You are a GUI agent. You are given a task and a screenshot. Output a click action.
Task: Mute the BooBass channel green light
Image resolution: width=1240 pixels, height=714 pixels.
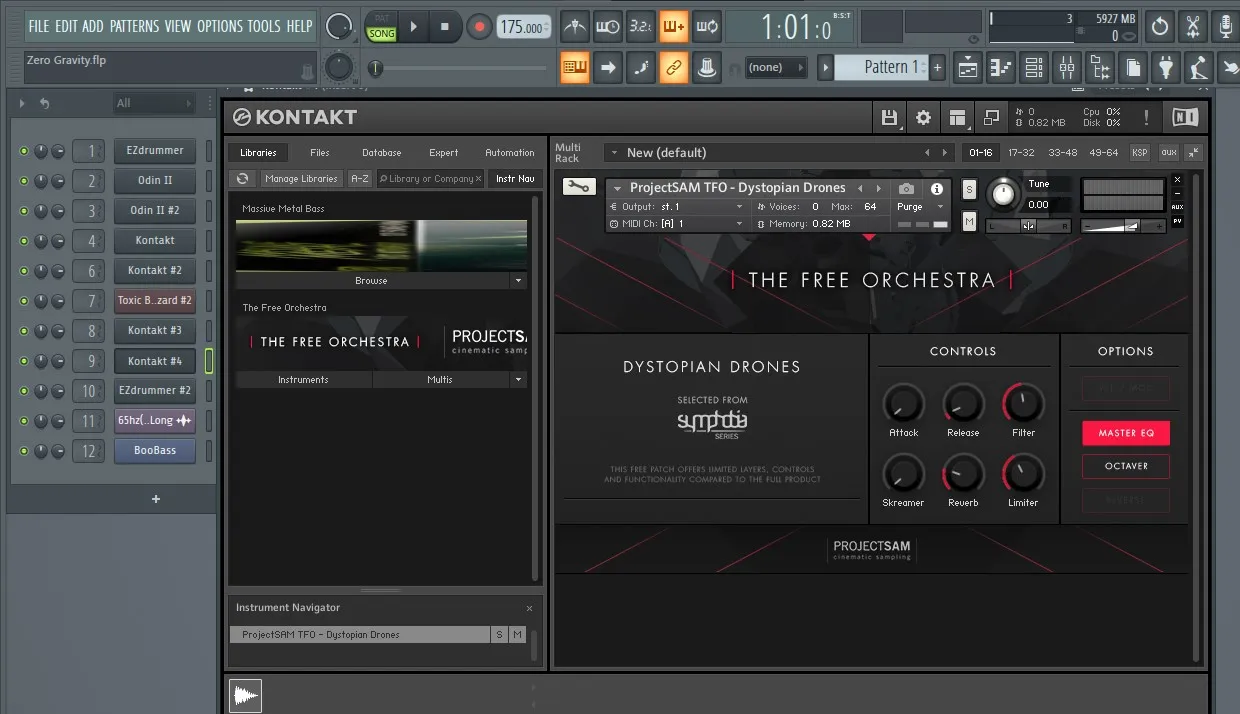pyautogui.click(x=24, y=451)
